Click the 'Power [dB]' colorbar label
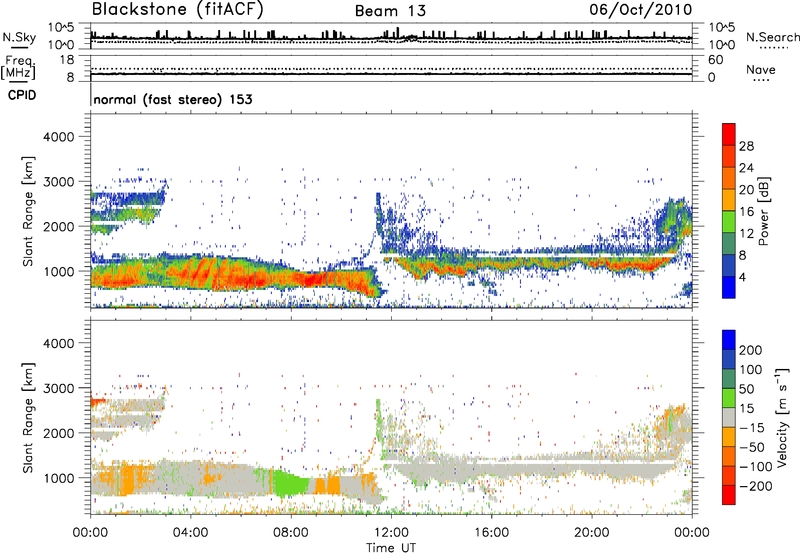The width and height of the screenshot is (800, 554). [763, 211]
